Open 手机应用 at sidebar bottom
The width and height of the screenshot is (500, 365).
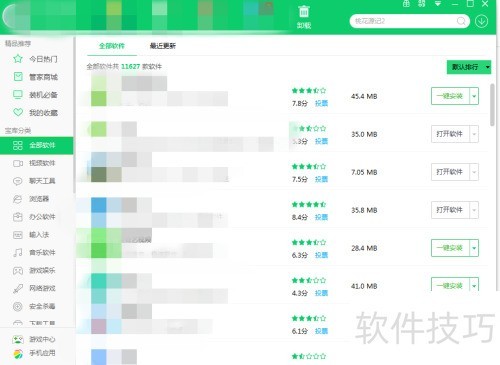pos(34,353)
